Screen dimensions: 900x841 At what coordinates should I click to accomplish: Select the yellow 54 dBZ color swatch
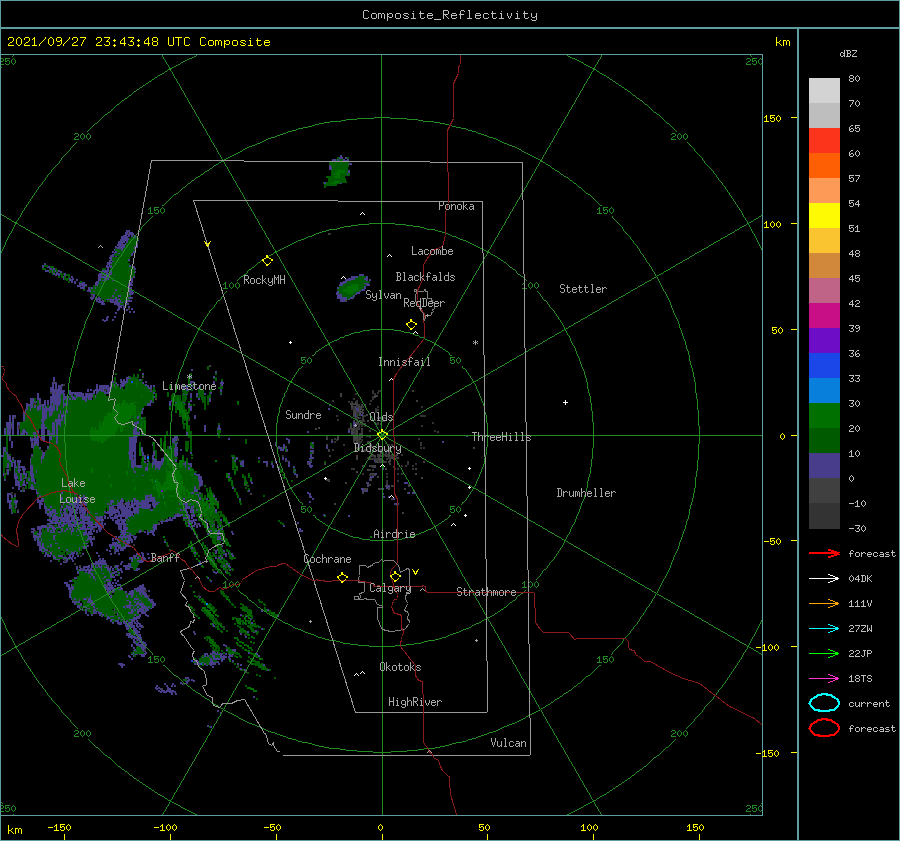click(824, 215)
